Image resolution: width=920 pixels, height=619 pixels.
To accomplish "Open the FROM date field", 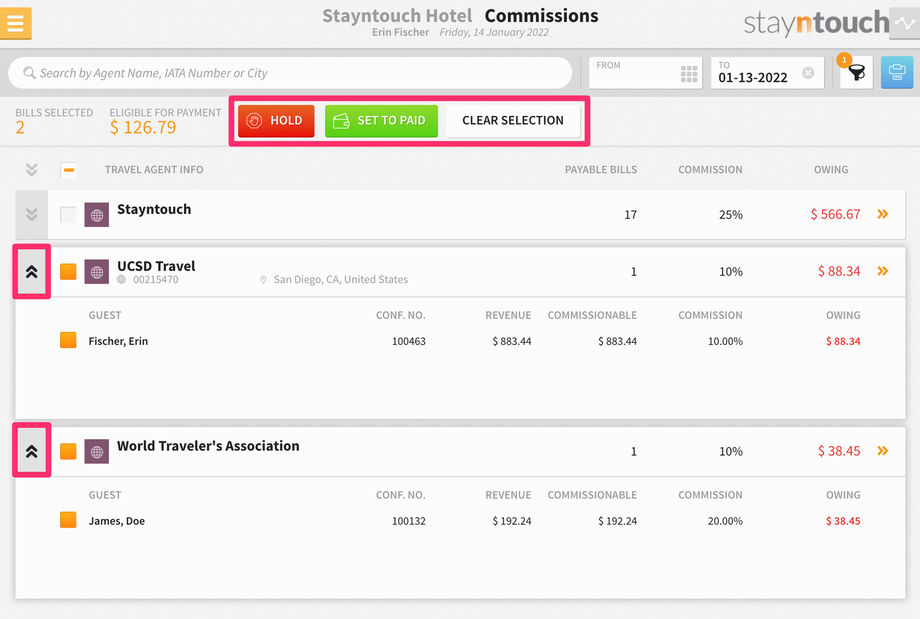I will [645, 73].
